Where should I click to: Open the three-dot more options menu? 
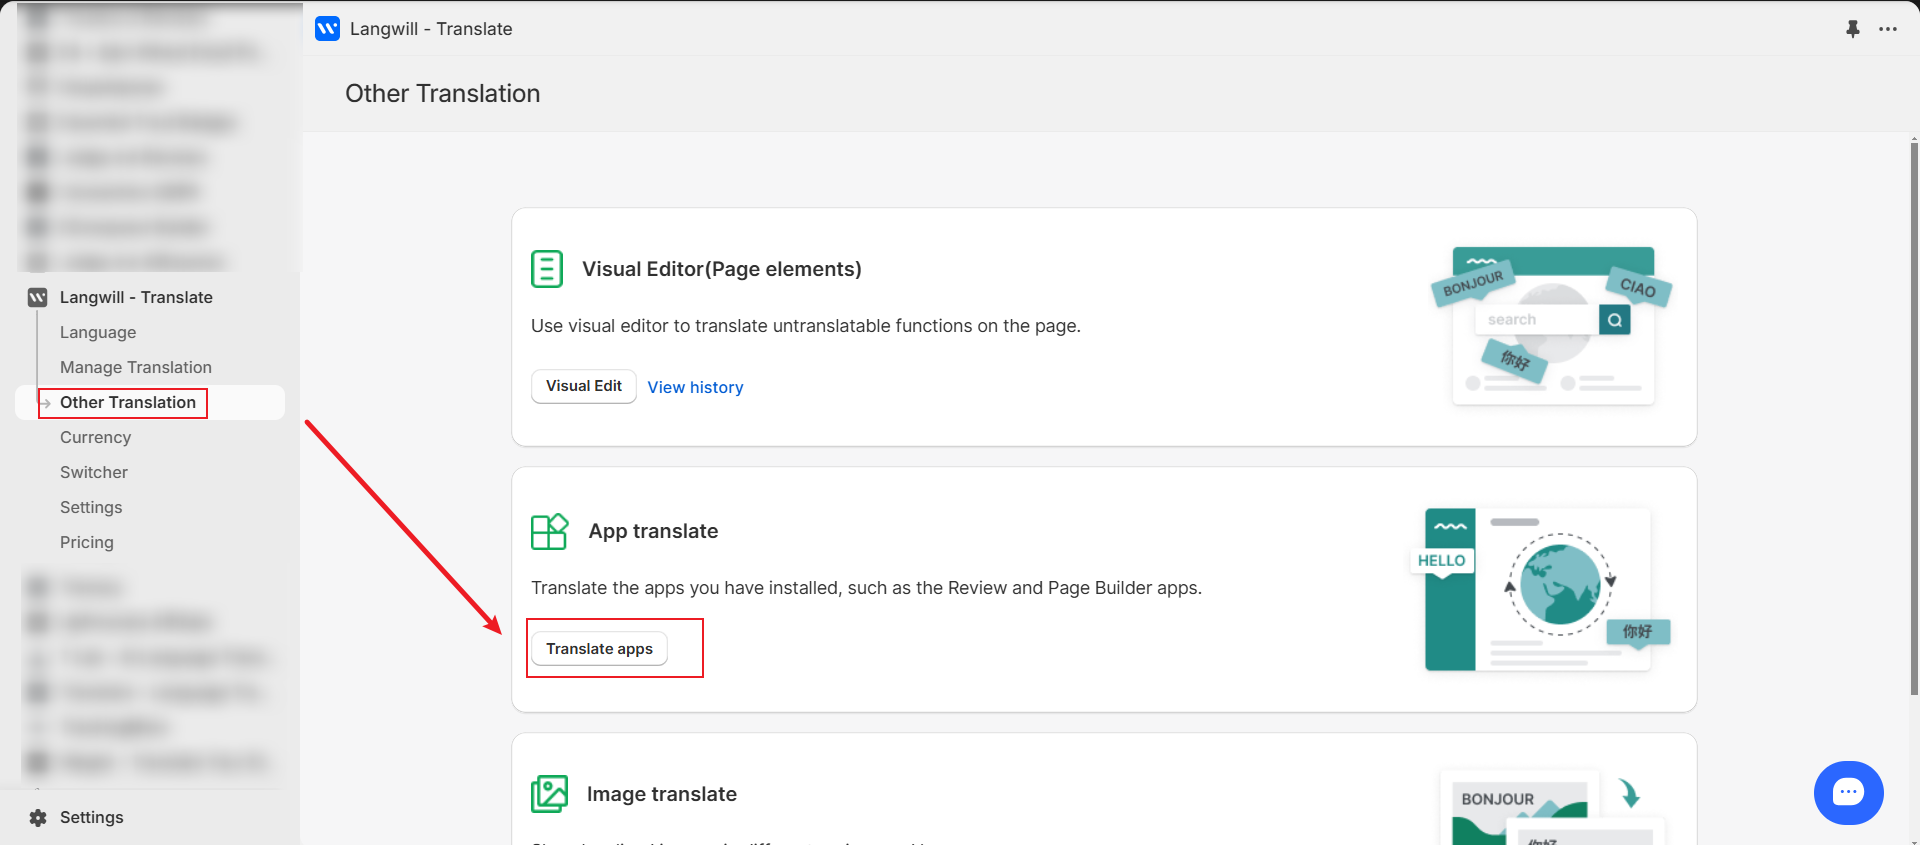1888,29
